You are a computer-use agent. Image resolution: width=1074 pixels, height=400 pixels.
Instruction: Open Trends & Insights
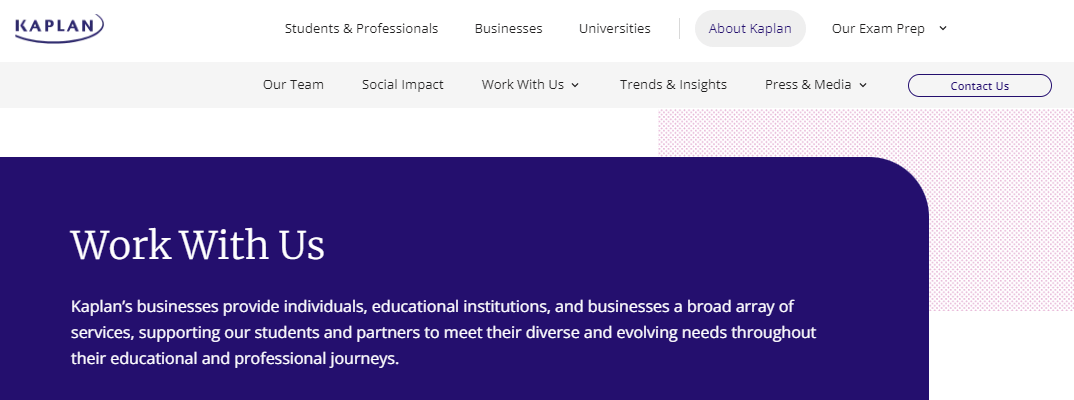click(673, 85)
